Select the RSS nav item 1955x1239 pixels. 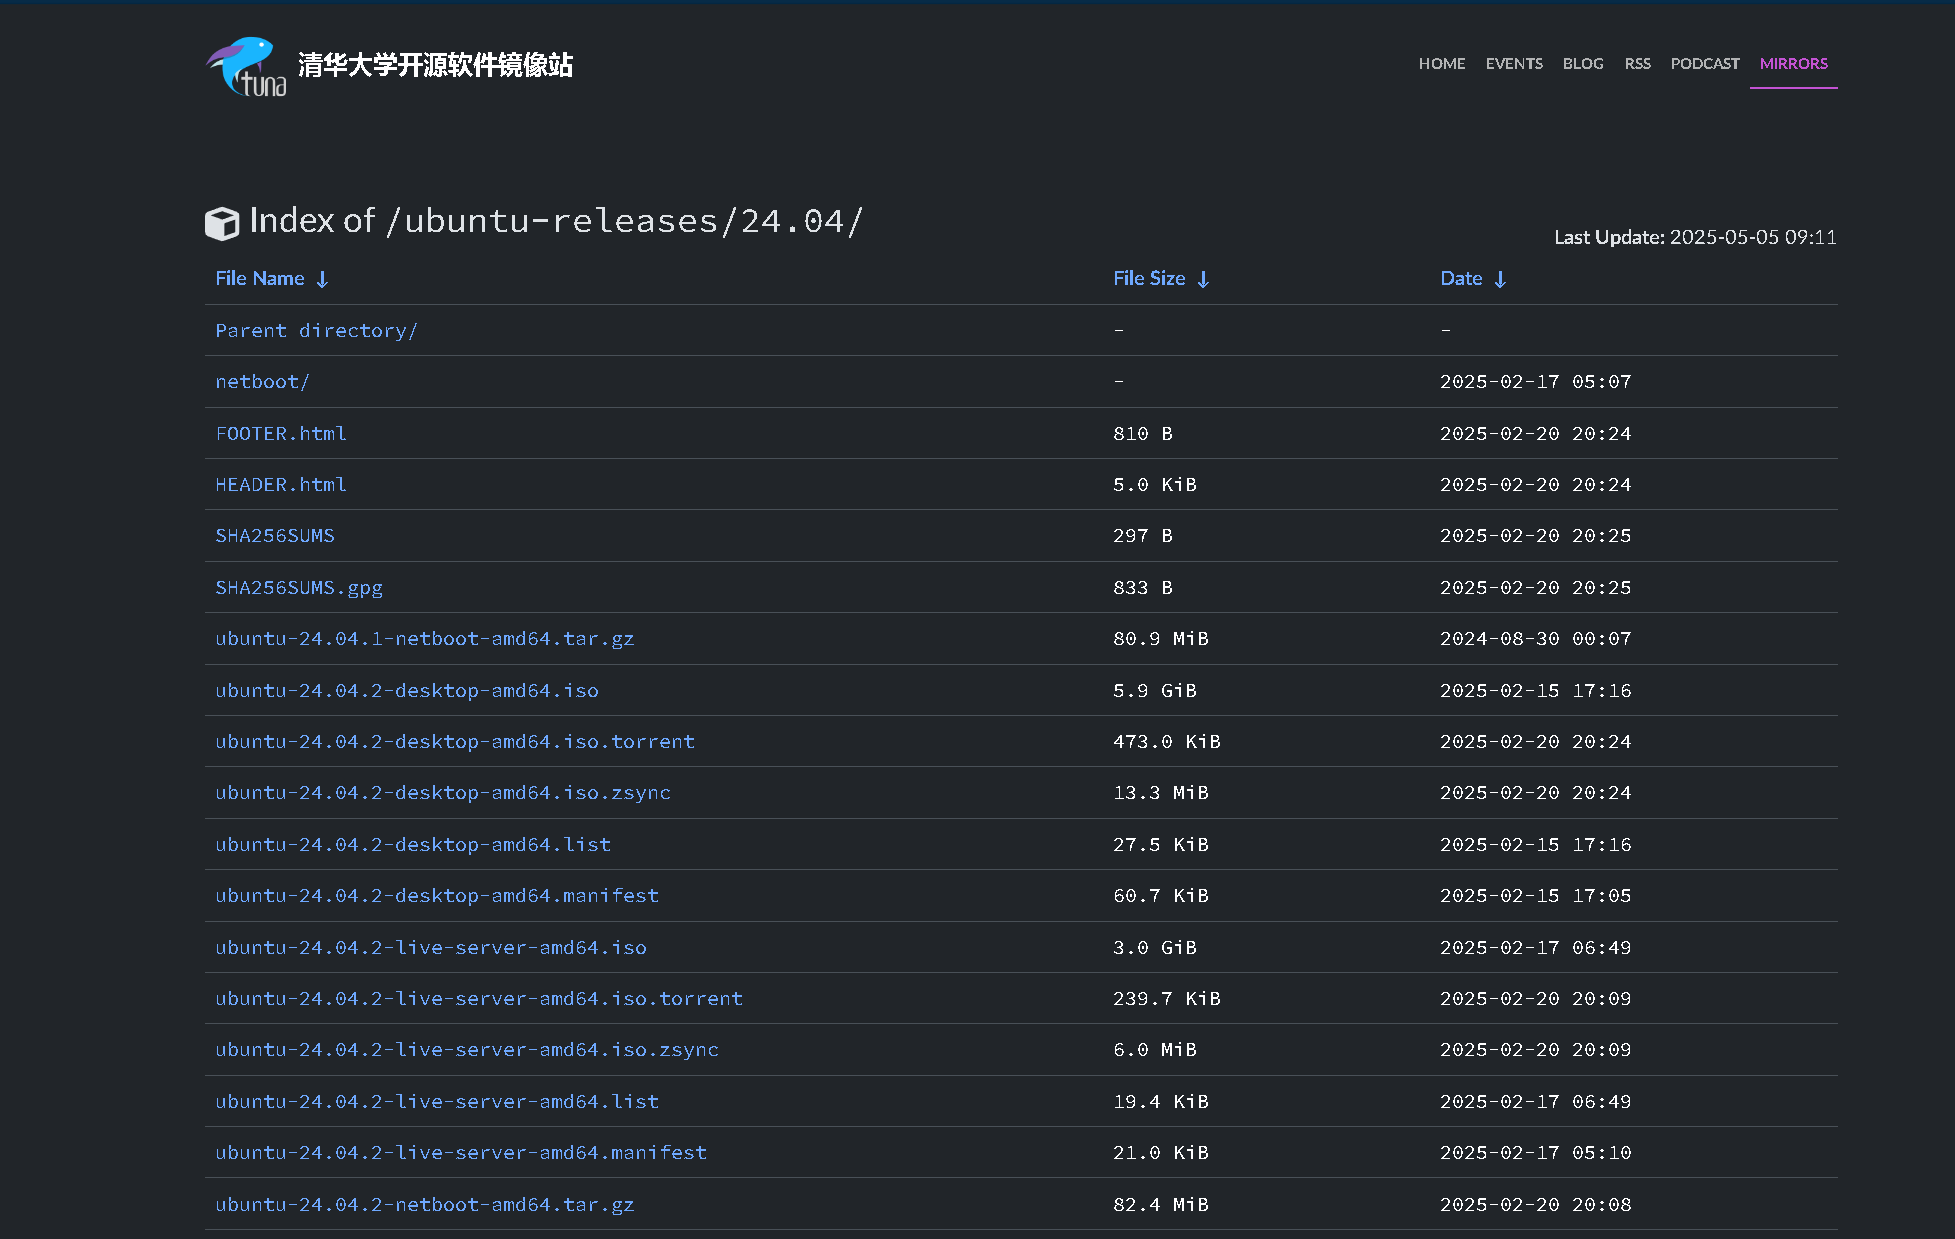1637,64
